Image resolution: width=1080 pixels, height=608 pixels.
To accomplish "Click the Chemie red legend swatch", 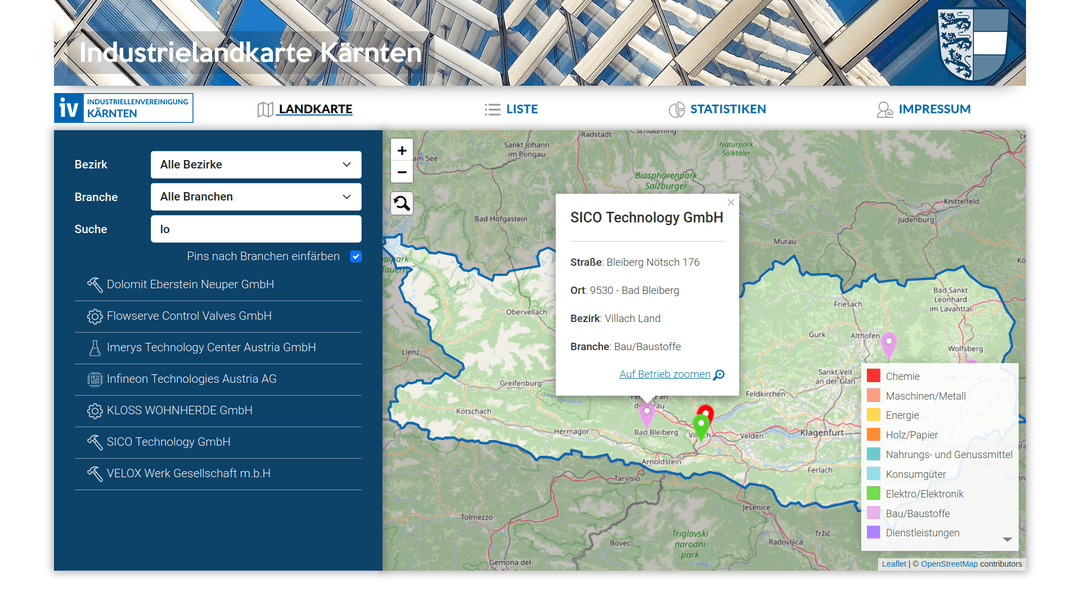I will click(873, 376).
